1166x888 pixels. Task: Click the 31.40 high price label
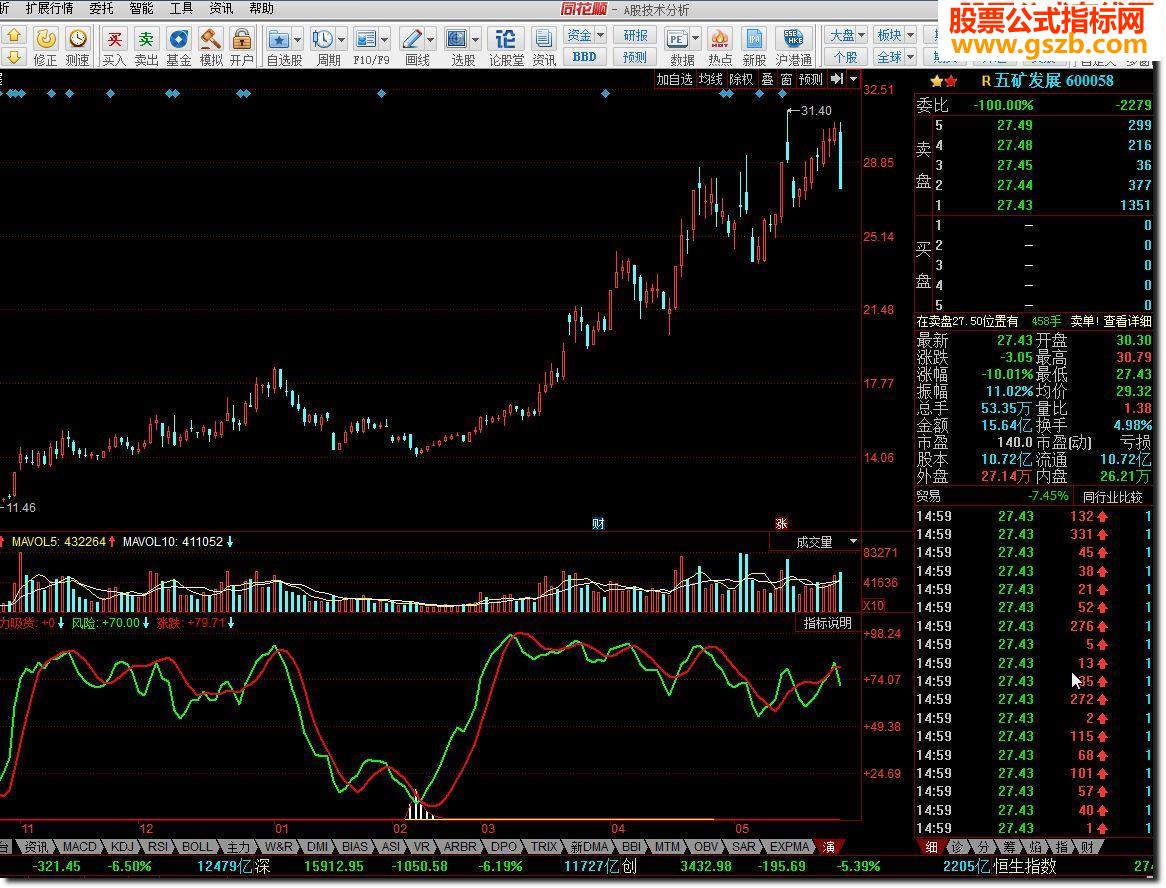point(816,111)
